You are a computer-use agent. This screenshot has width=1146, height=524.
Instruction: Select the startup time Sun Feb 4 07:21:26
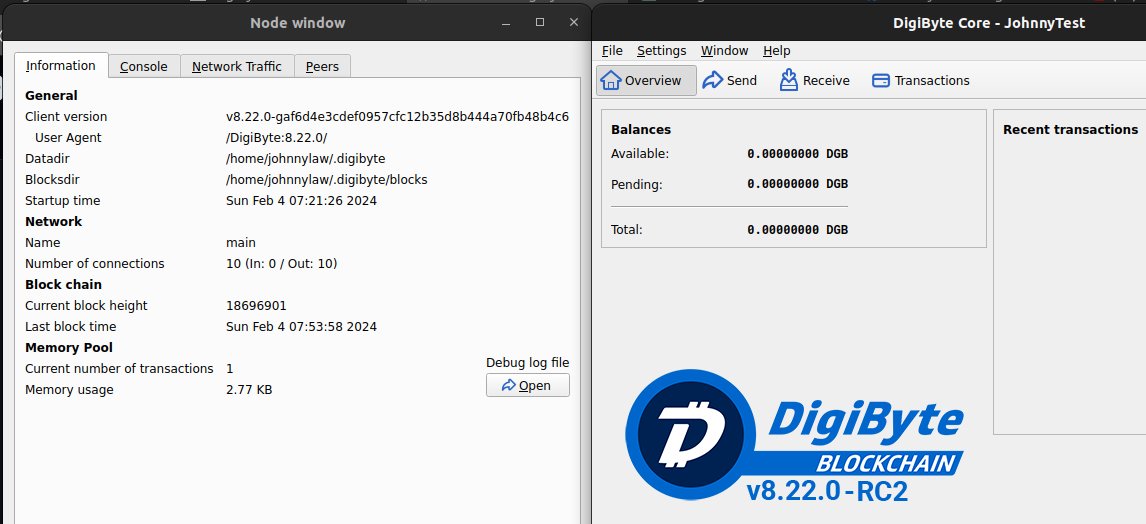tap(302, 201)
